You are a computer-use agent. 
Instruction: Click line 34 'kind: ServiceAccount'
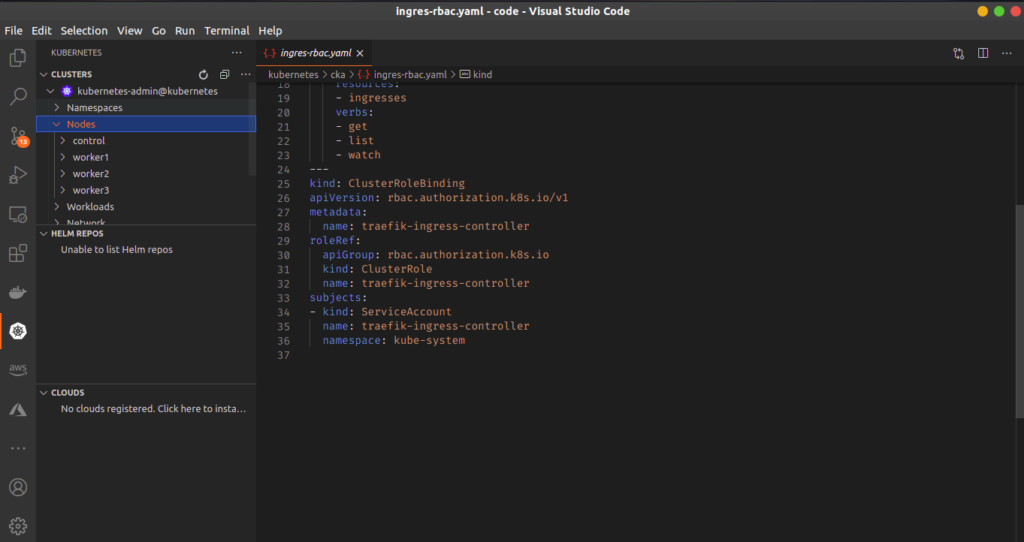[387, 311]
